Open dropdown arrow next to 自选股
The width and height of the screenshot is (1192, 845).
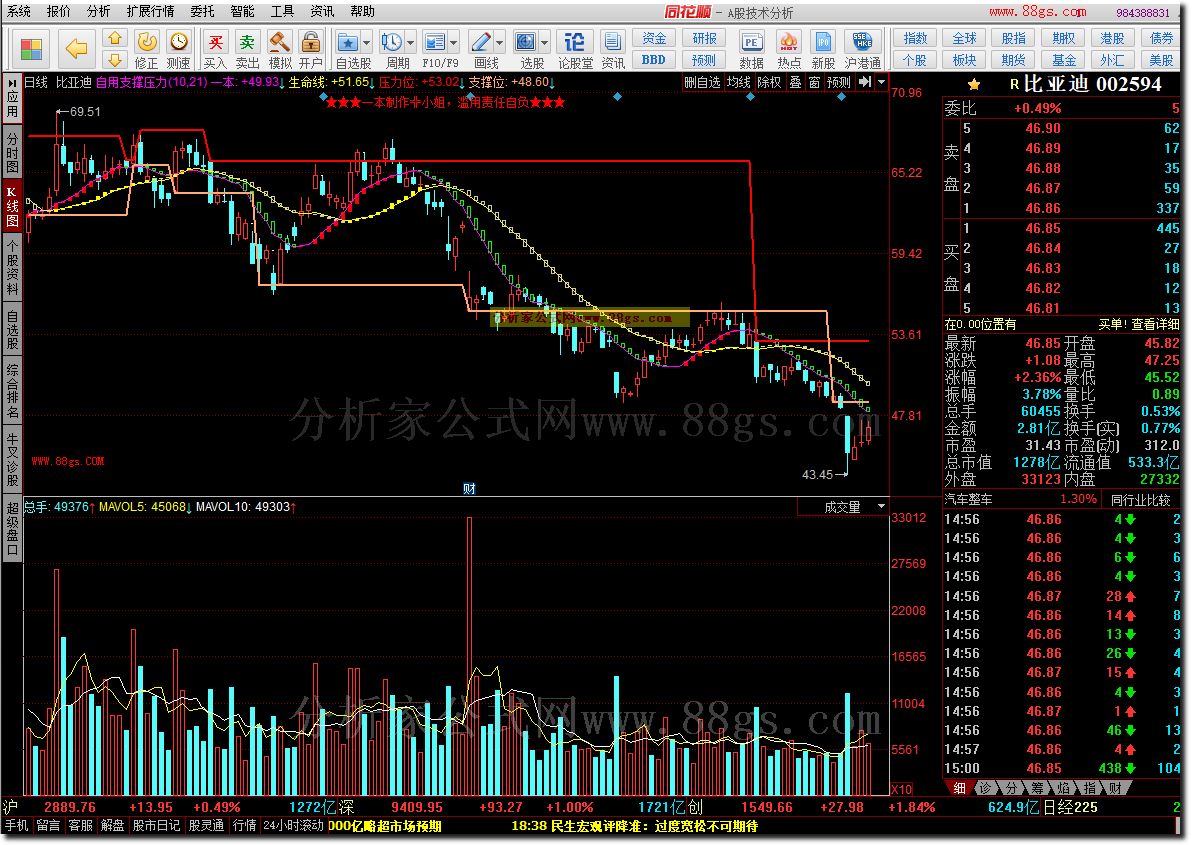click(367, 43)
